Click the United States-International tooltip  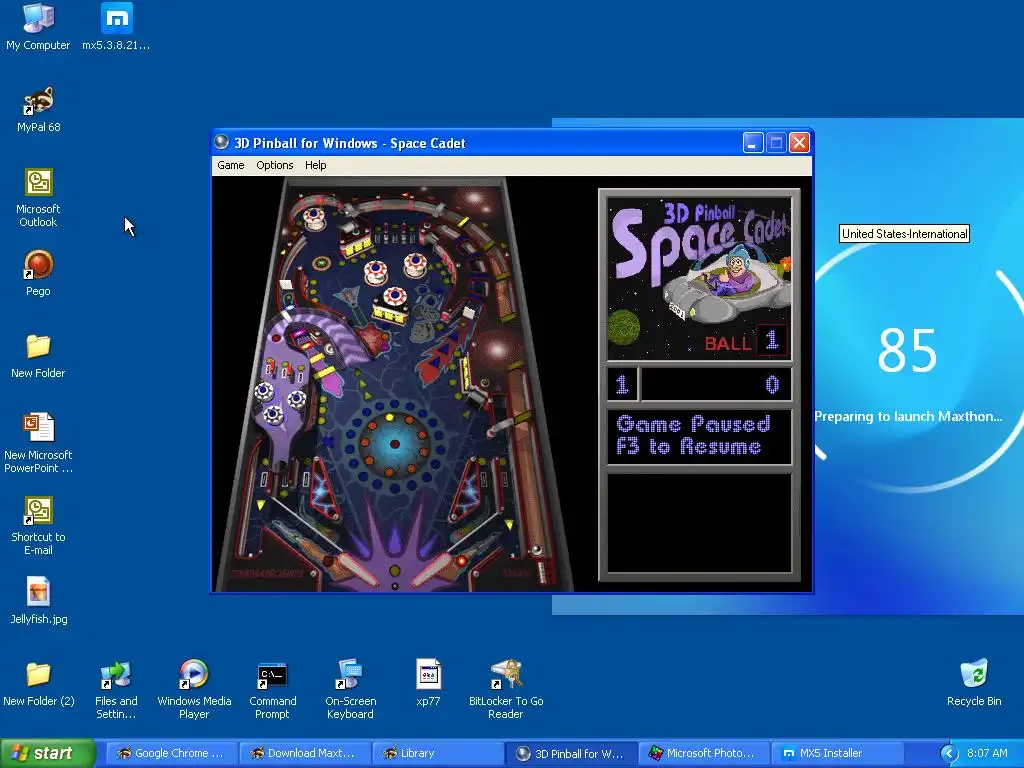point(904,234)
